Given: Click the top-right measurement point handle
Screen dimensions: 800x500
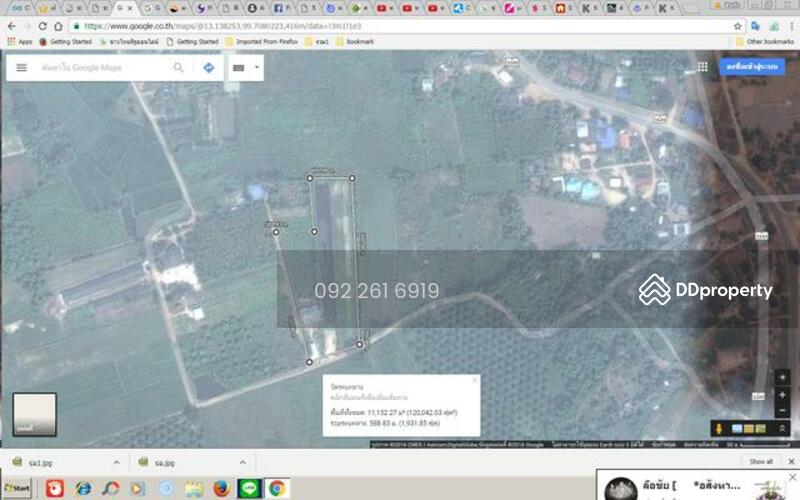Looking at the screenshot, I should pyautogui.click(x=352, y=178).
